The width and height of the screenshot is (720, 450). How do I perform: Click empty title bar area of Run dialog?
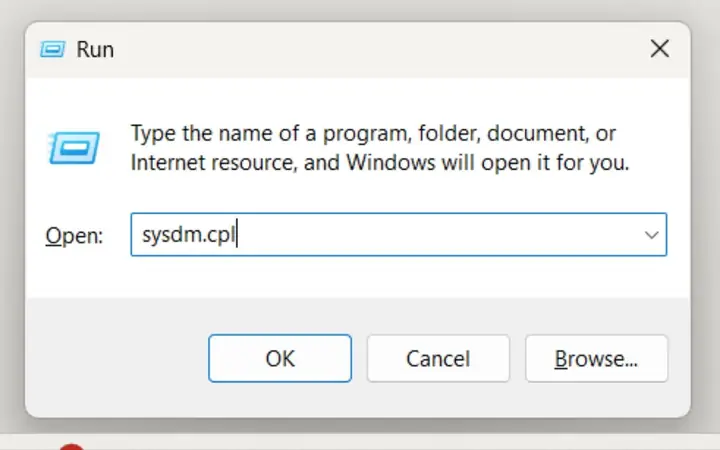pyautogui.click(x=367, y=49)
